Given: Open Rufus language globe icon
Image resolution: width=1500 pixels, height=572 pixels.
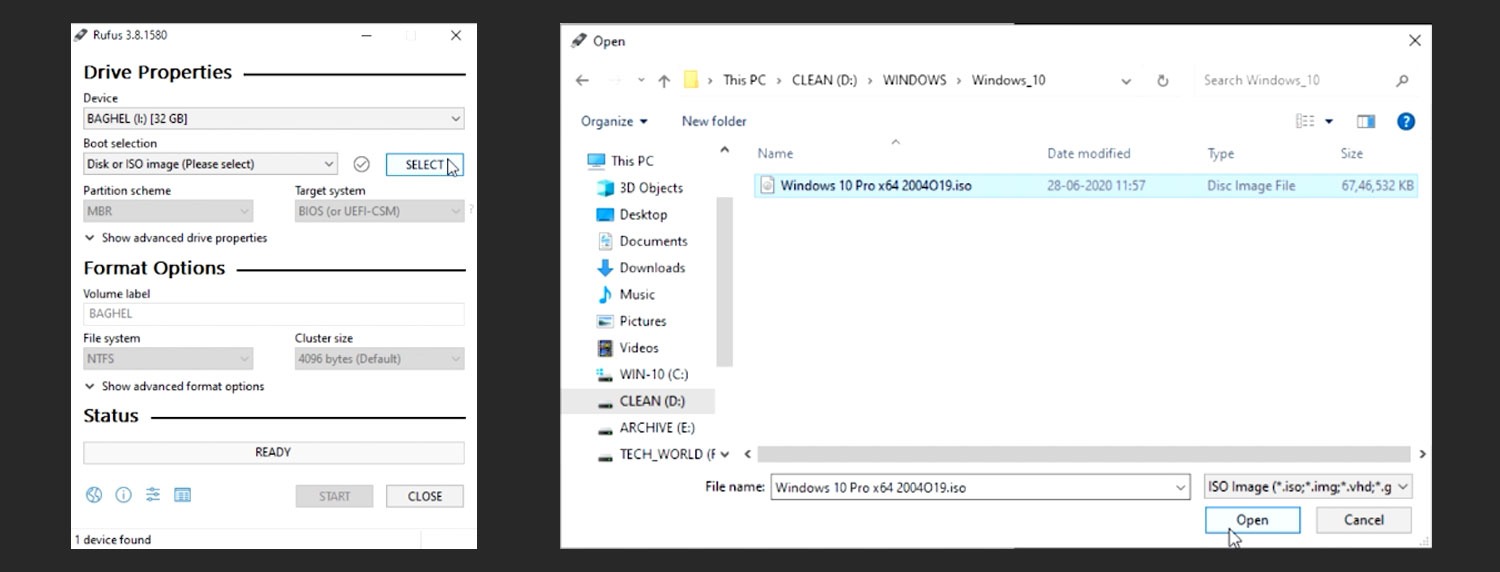Looking at the screenshot, I should (x=94, y=495).
